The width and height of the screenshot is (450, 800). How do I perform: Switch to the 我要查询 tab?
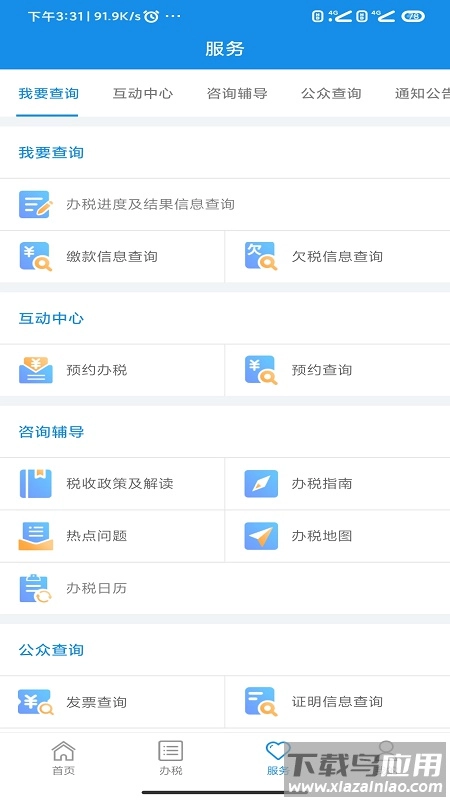click(x=48, y=94)
